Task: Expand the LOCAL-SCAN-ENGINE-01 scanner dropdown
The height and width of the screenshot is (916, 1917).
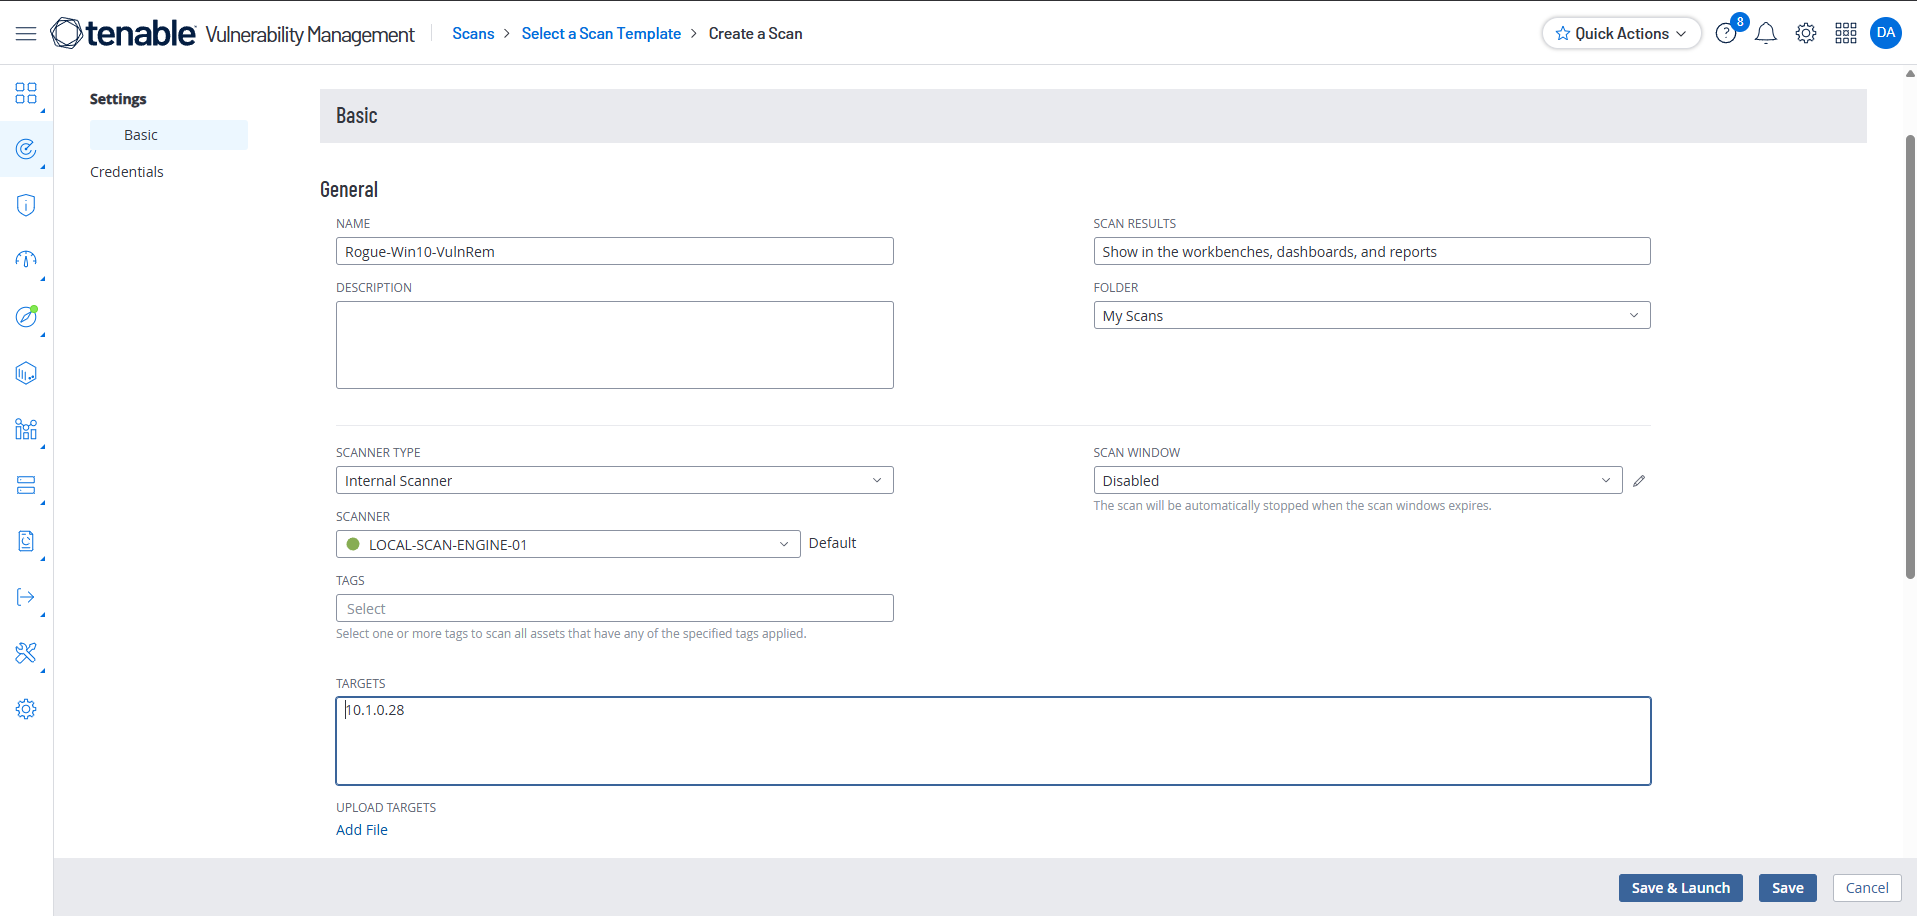Action: pos(567,545)
